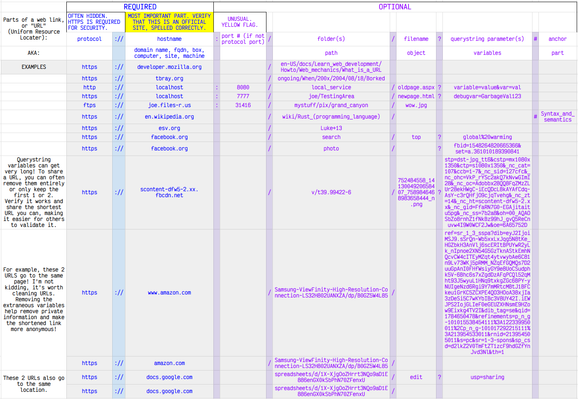Select the 'filename' column header cell

[x=416, y=39]
